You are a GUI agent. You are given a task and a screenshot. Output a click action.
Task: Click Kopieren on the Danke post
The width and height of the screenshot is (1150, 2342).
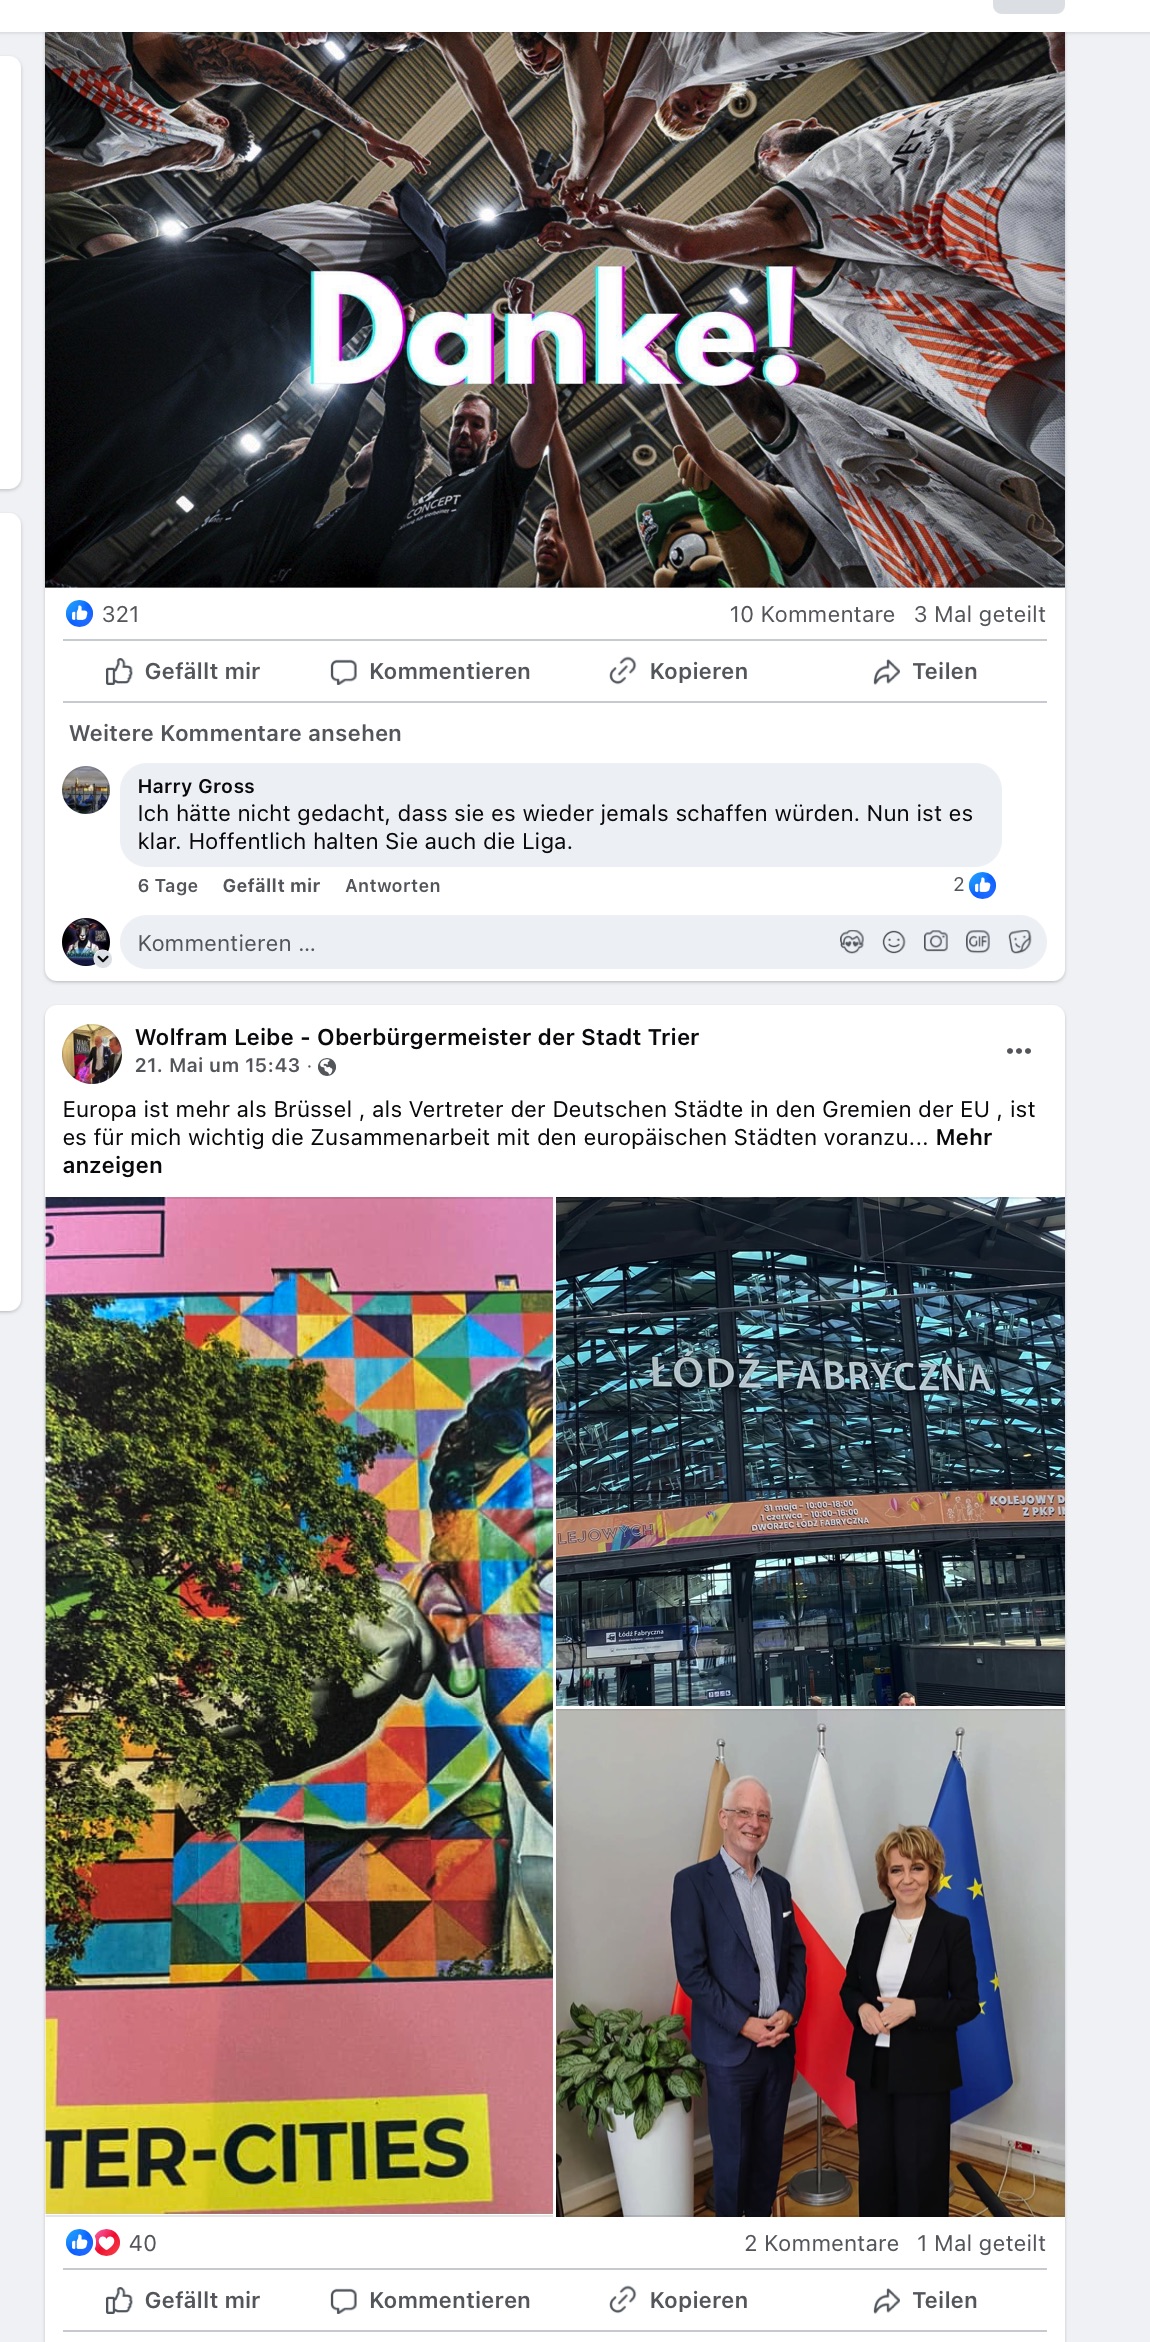click(679, 672)
